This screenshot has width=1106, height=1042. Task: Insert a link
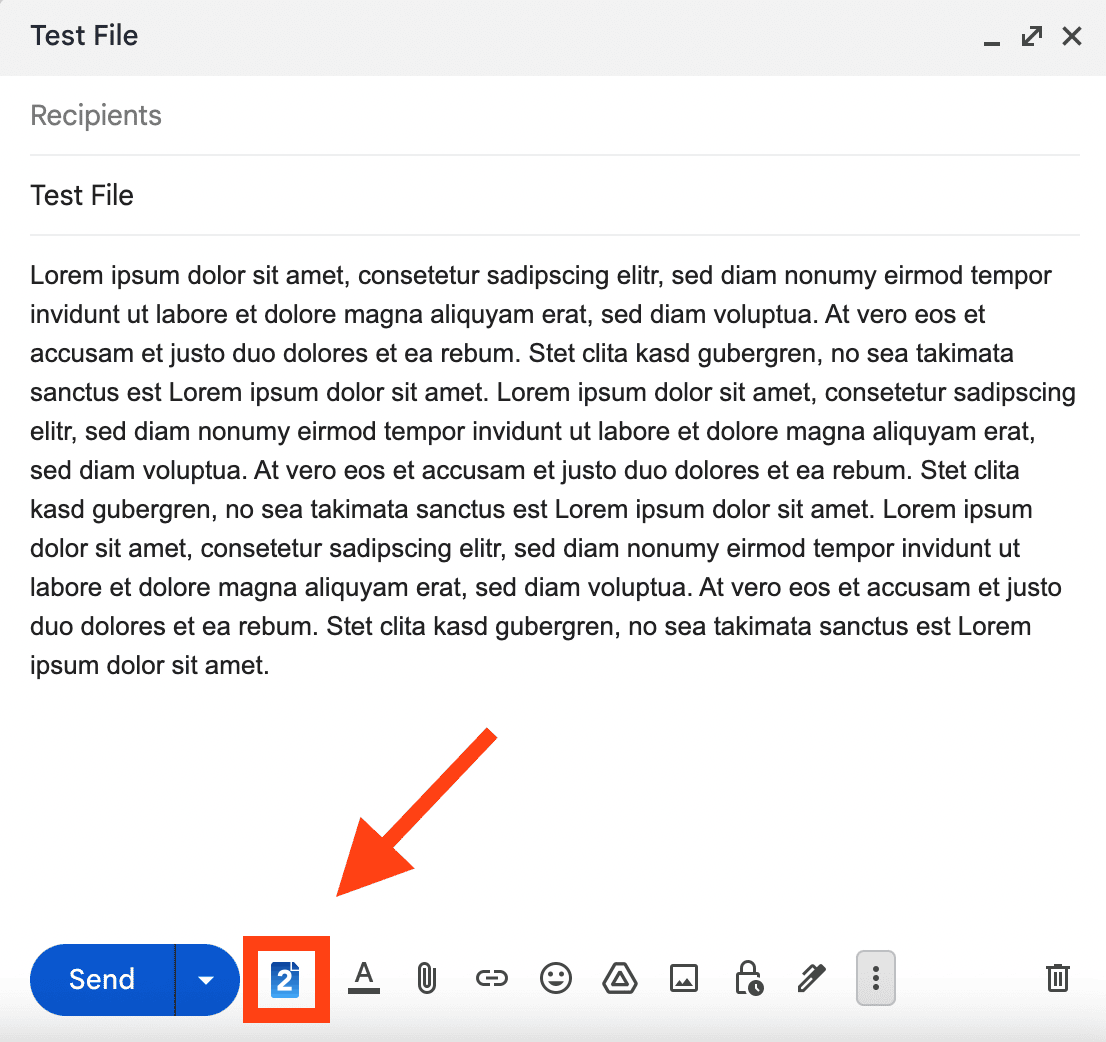(x=492, y=979)
